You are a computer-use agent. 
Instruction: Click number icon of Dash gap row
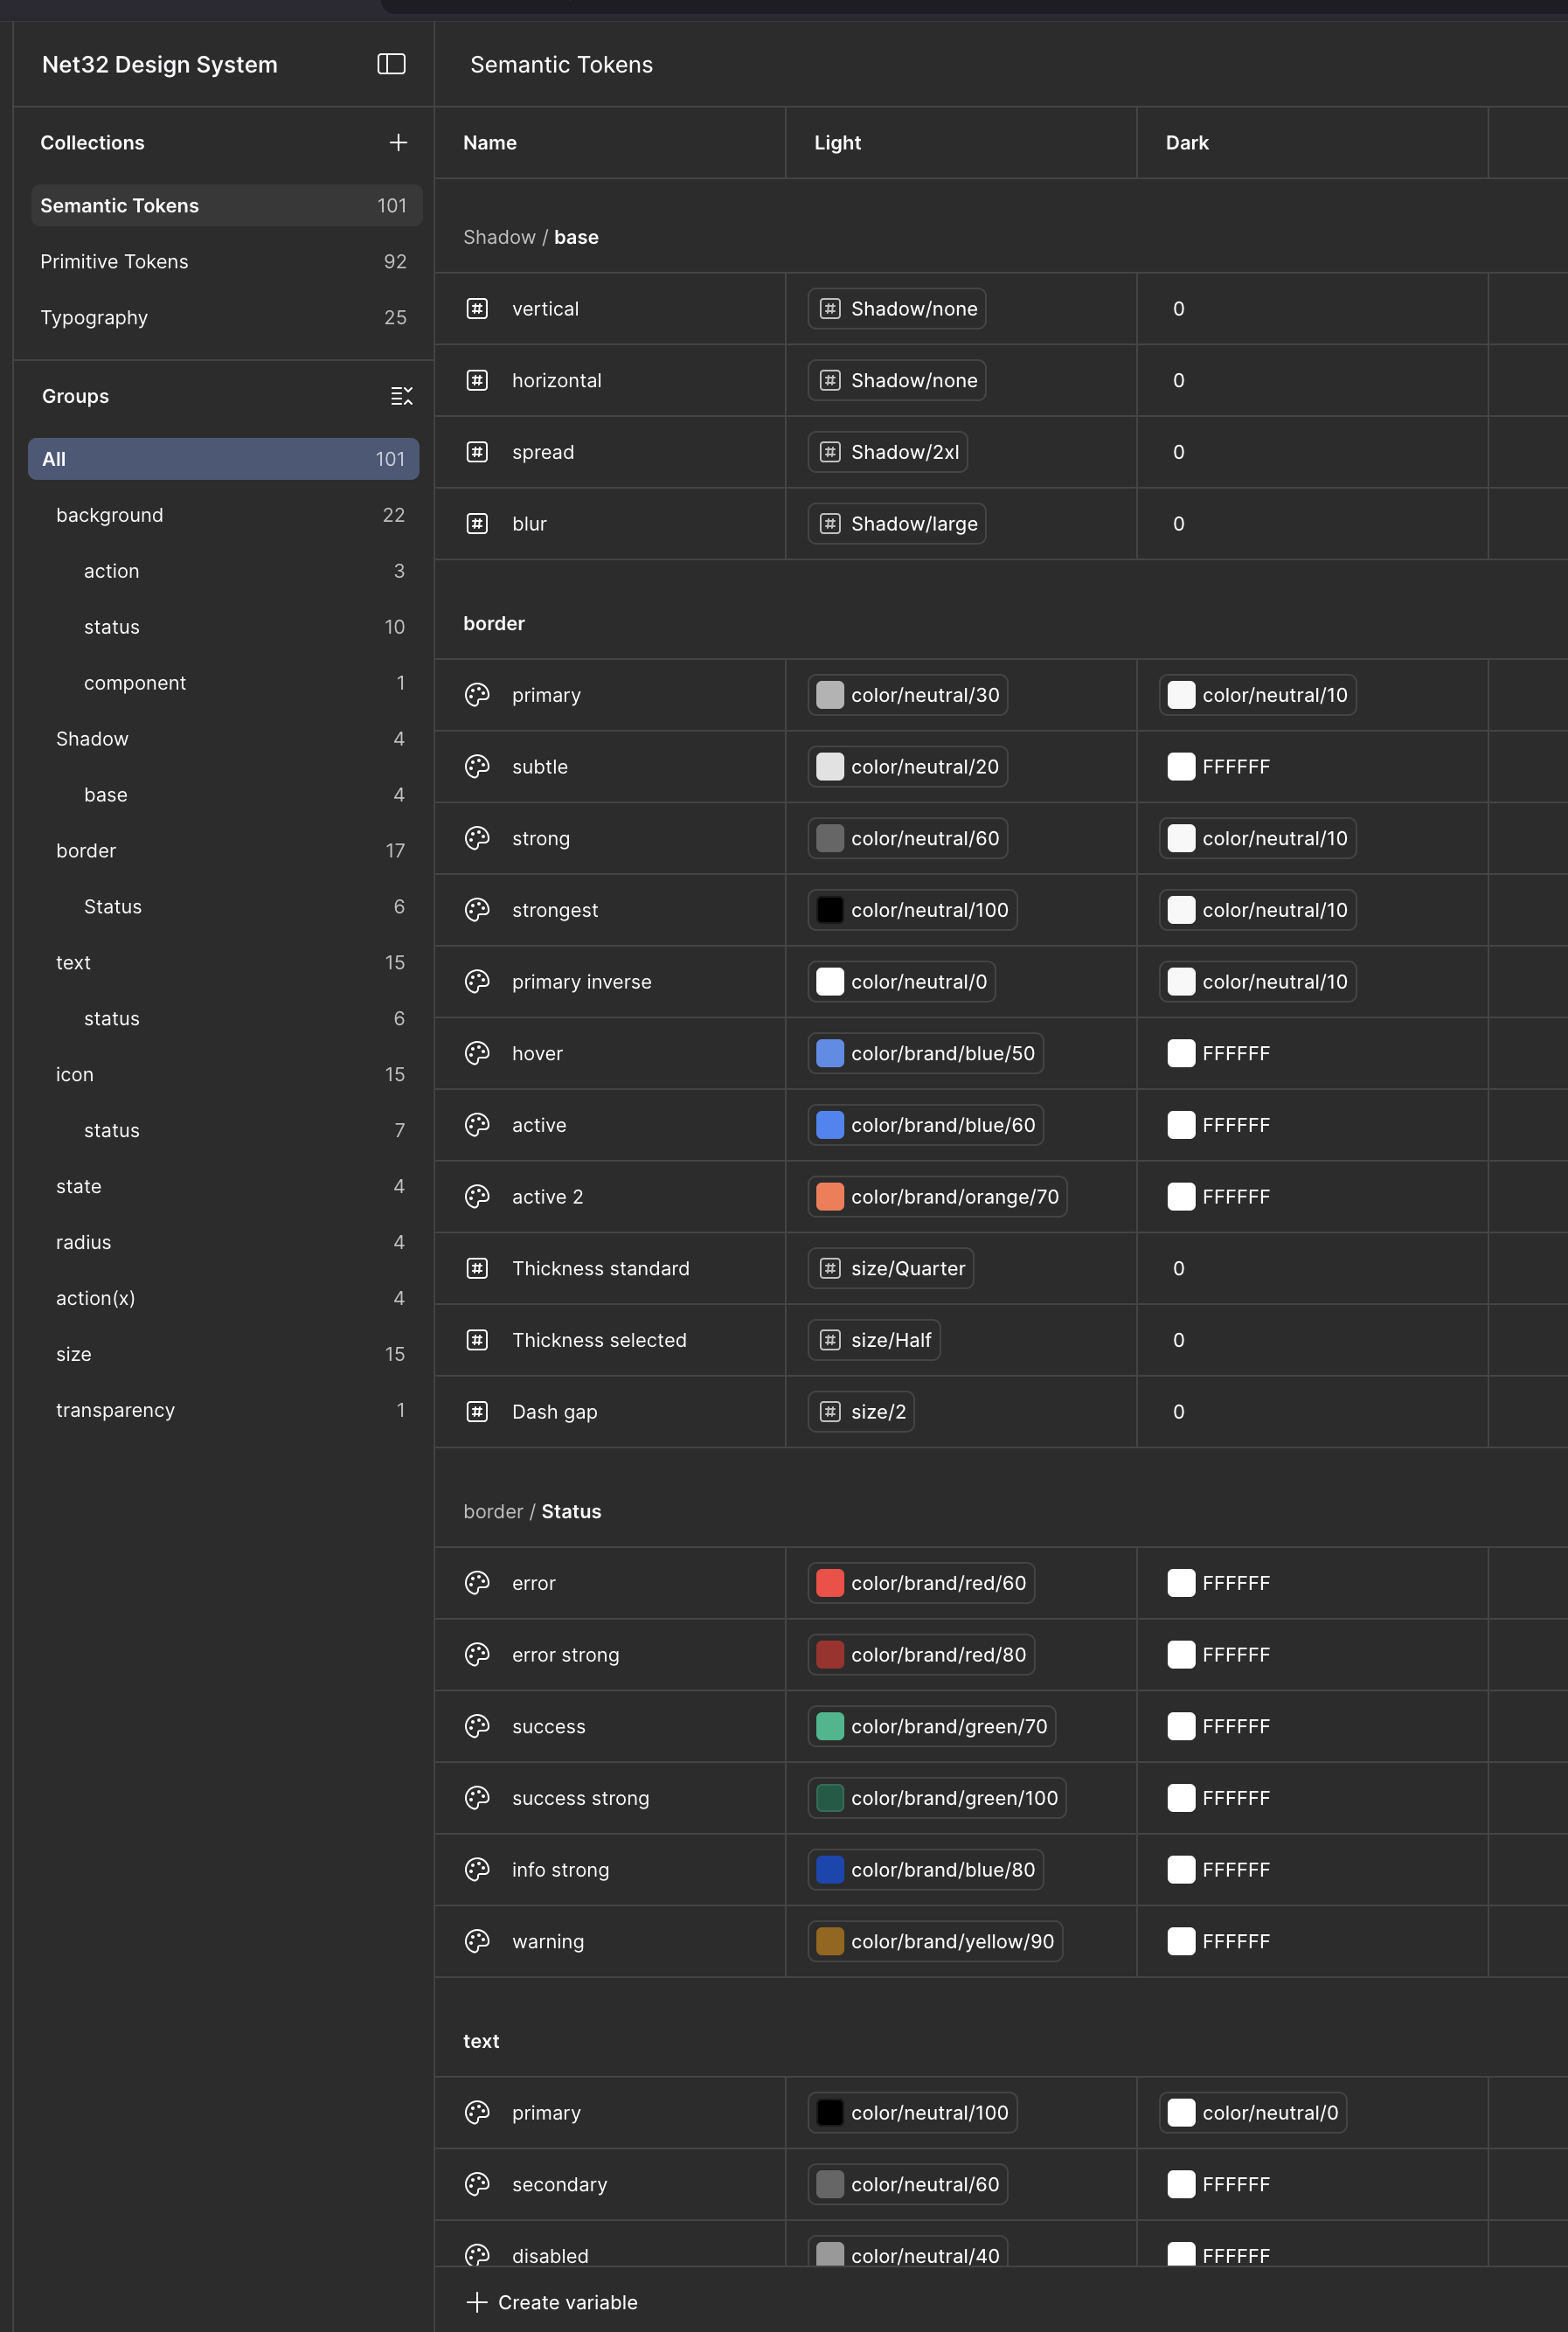[477, 1411]
